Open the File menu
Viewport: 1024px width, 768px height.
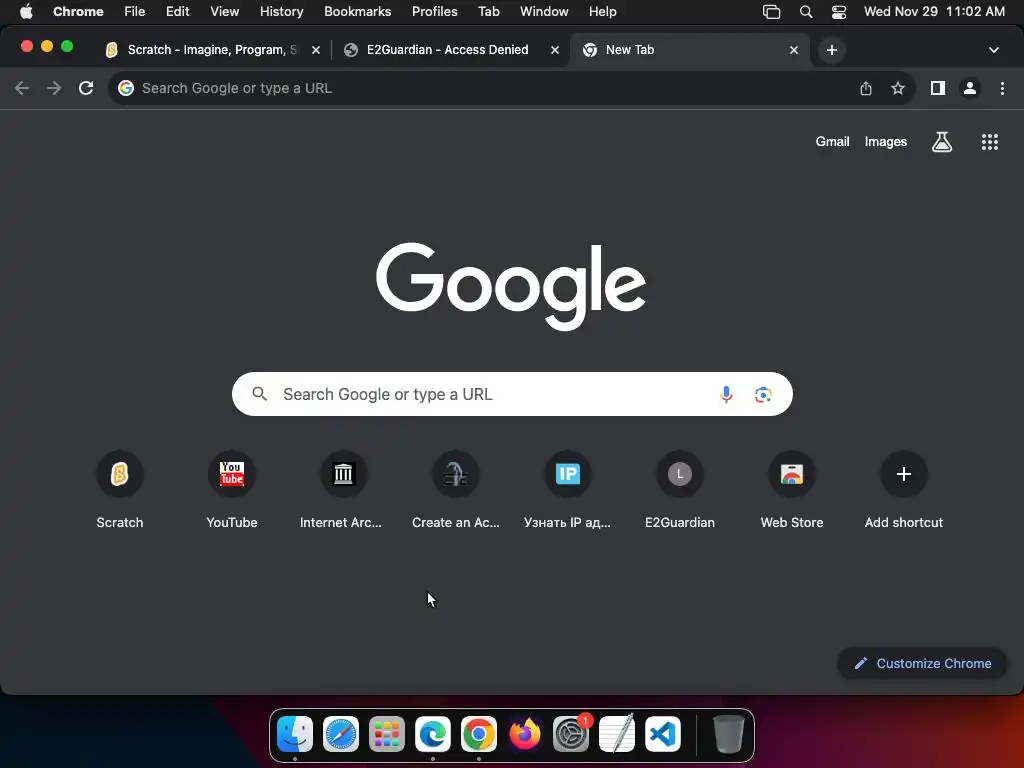click(x=135, y=12)
